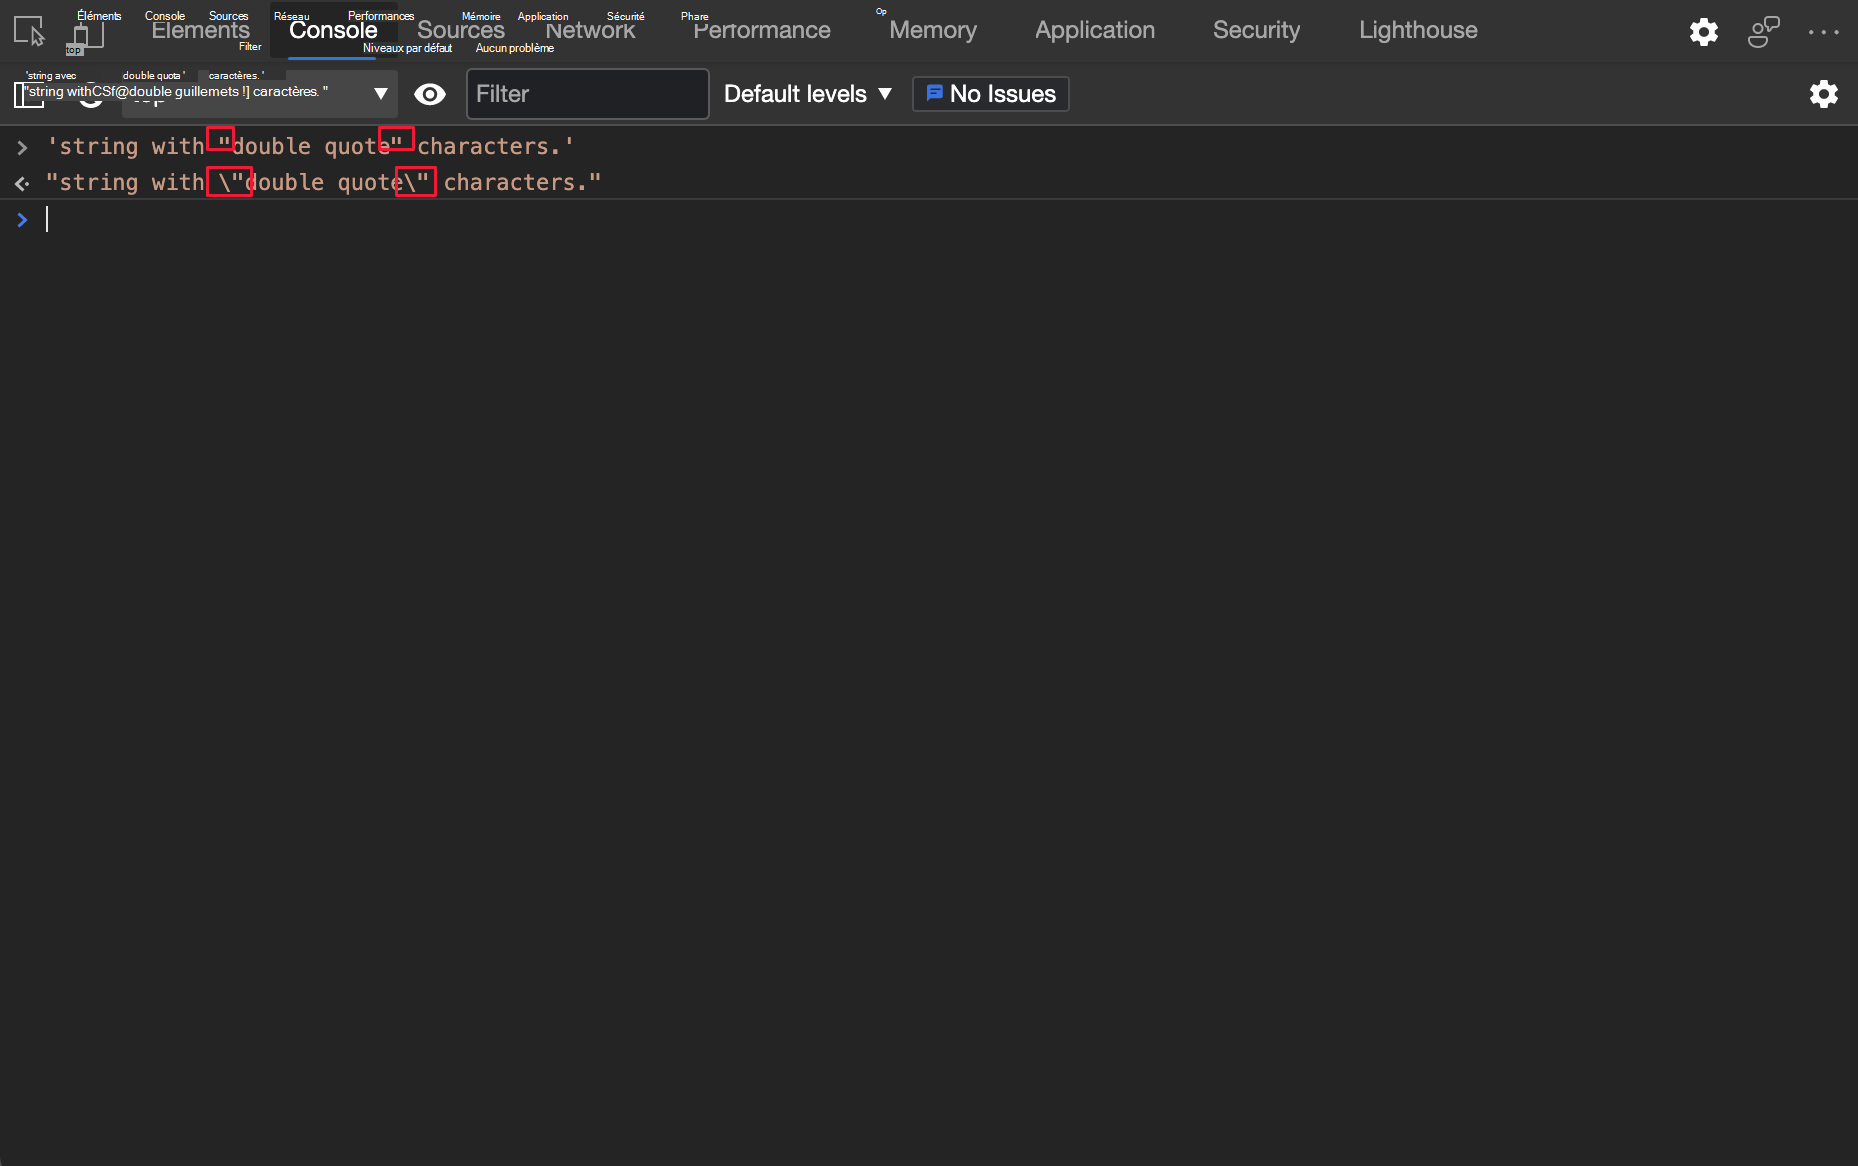The height and width of the screenshot is (1166, 1858).
Task: Create a live expression with the eye icon
Action: click(x=430, y=94)
